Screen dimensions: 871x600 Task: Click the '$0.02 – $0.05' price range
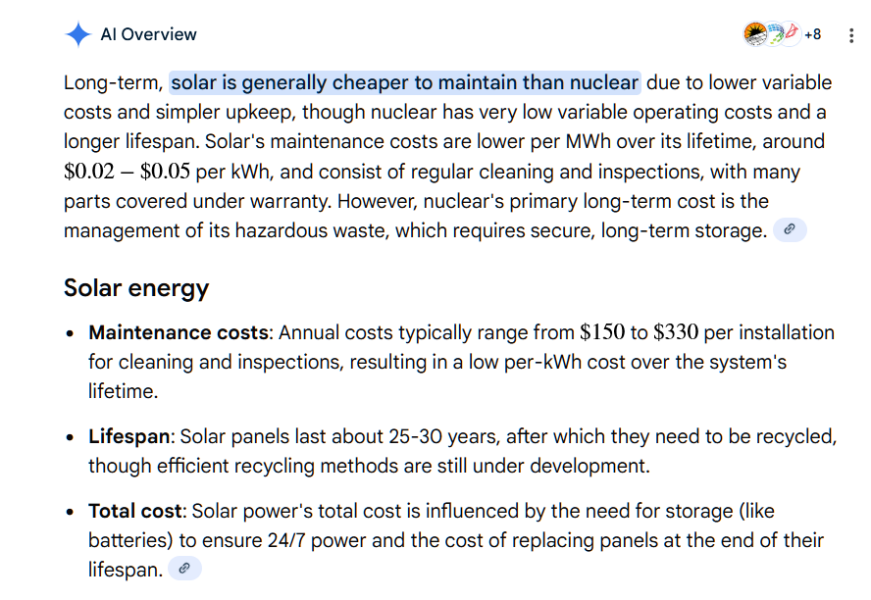click(x=127, y=171)
